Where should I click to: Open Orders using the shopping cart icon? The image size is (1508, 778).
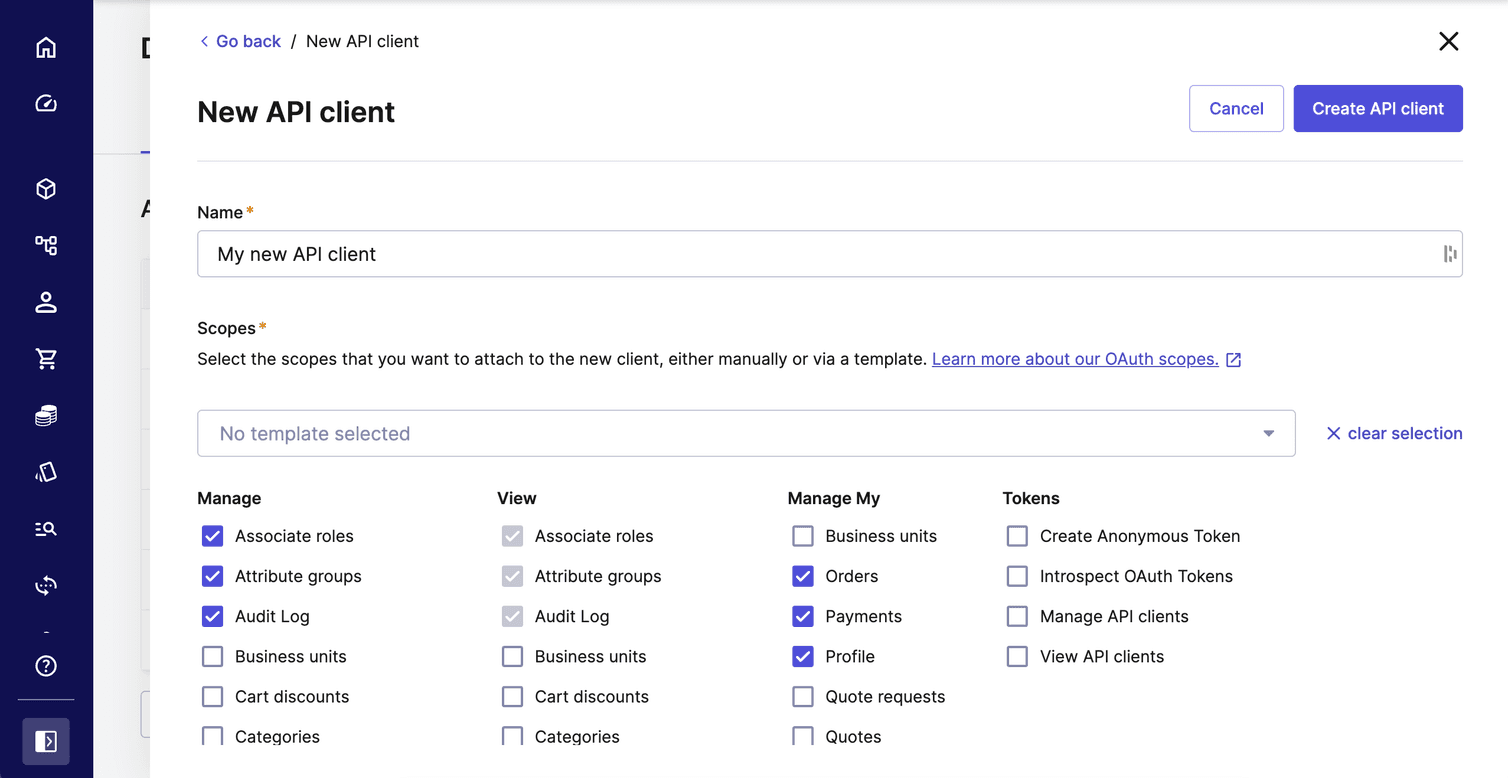pyautogui.click(x=46, y=359)
